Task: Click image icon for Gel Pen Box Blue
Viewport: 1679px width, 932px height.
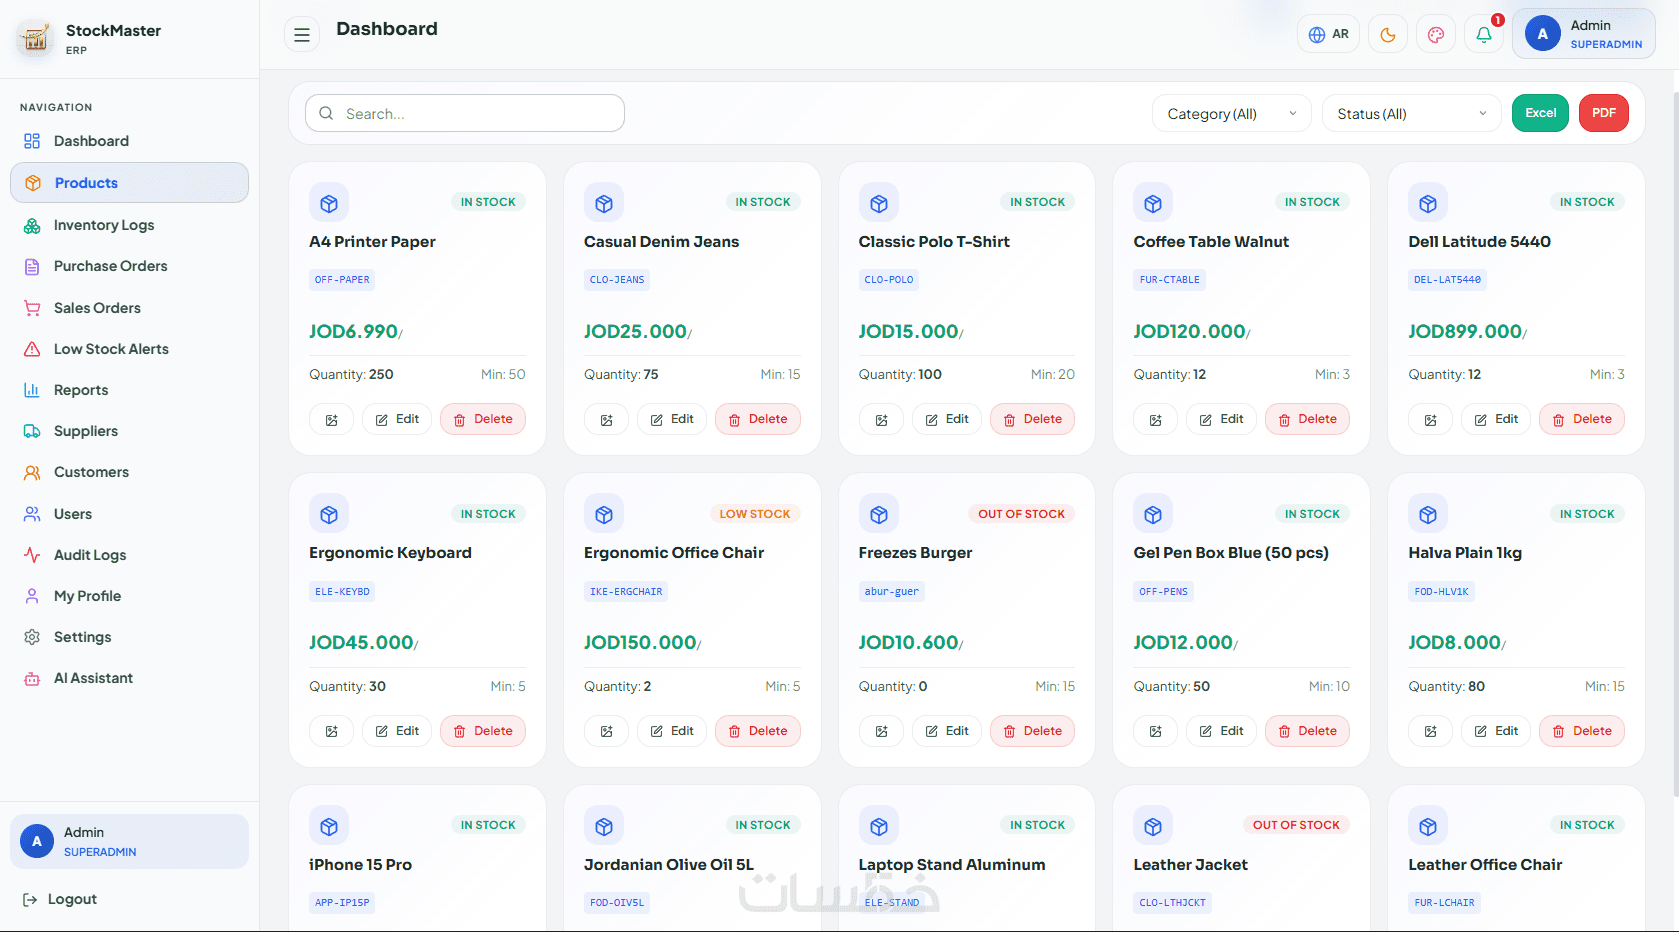Action: (1155, 732)
